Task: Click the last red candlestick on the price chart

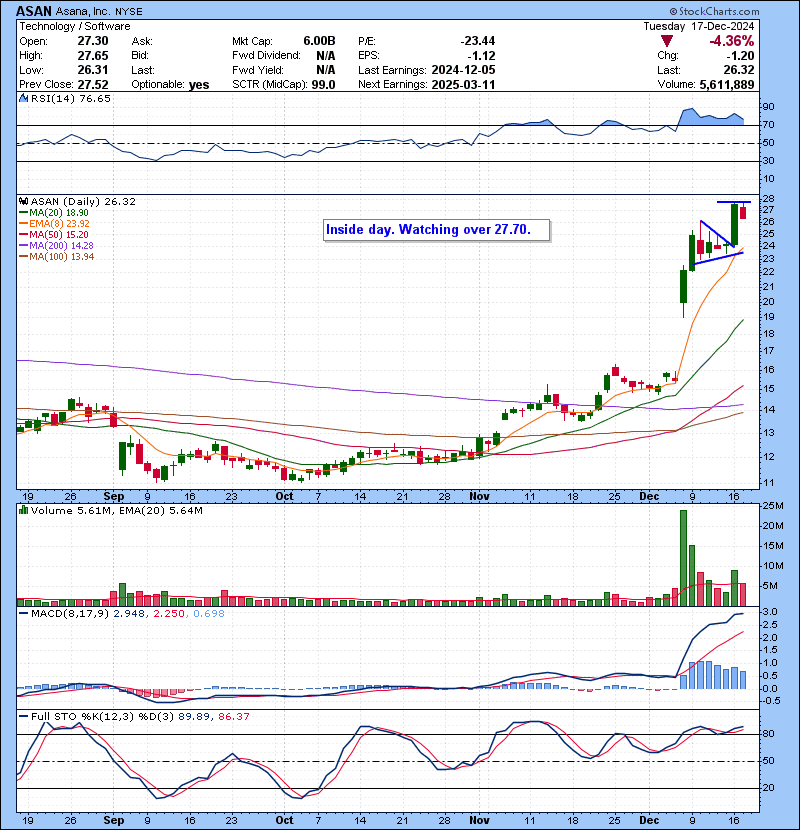Action: pyautogui.click(x=743, y=212)
